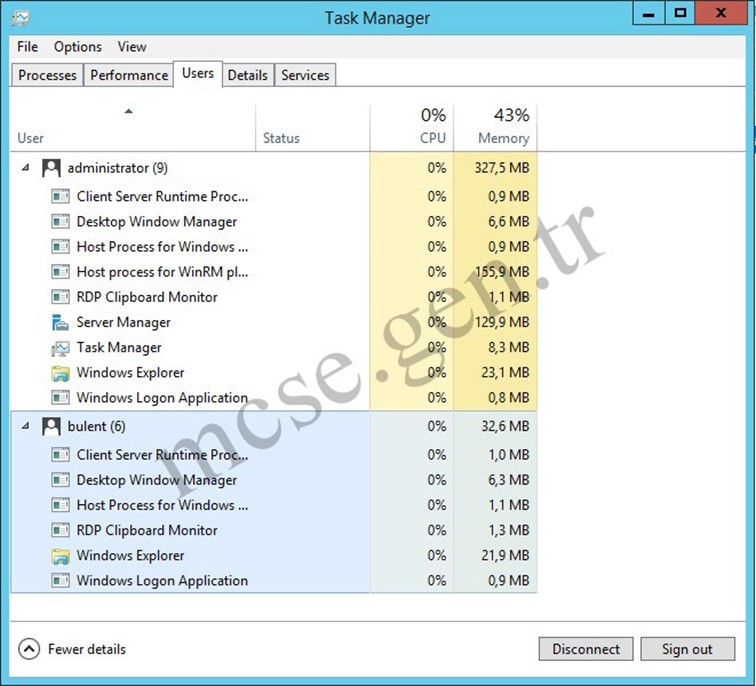
Task: Click the bulent user avatar icon
Action: pyautogui.click(x=51, y=427)
